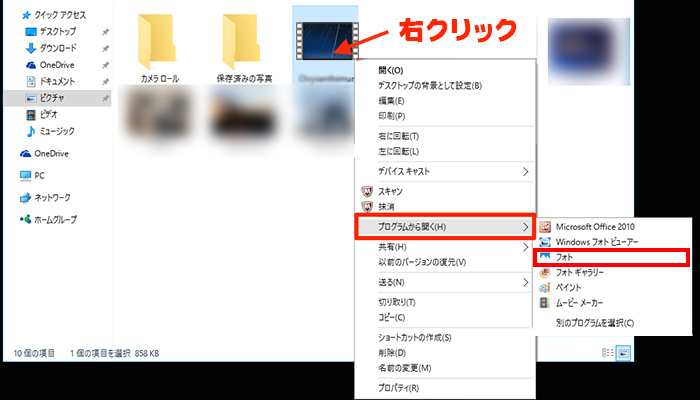
Task: Select デスクトップの背景として設定(B)
Action: coord(430,86)
